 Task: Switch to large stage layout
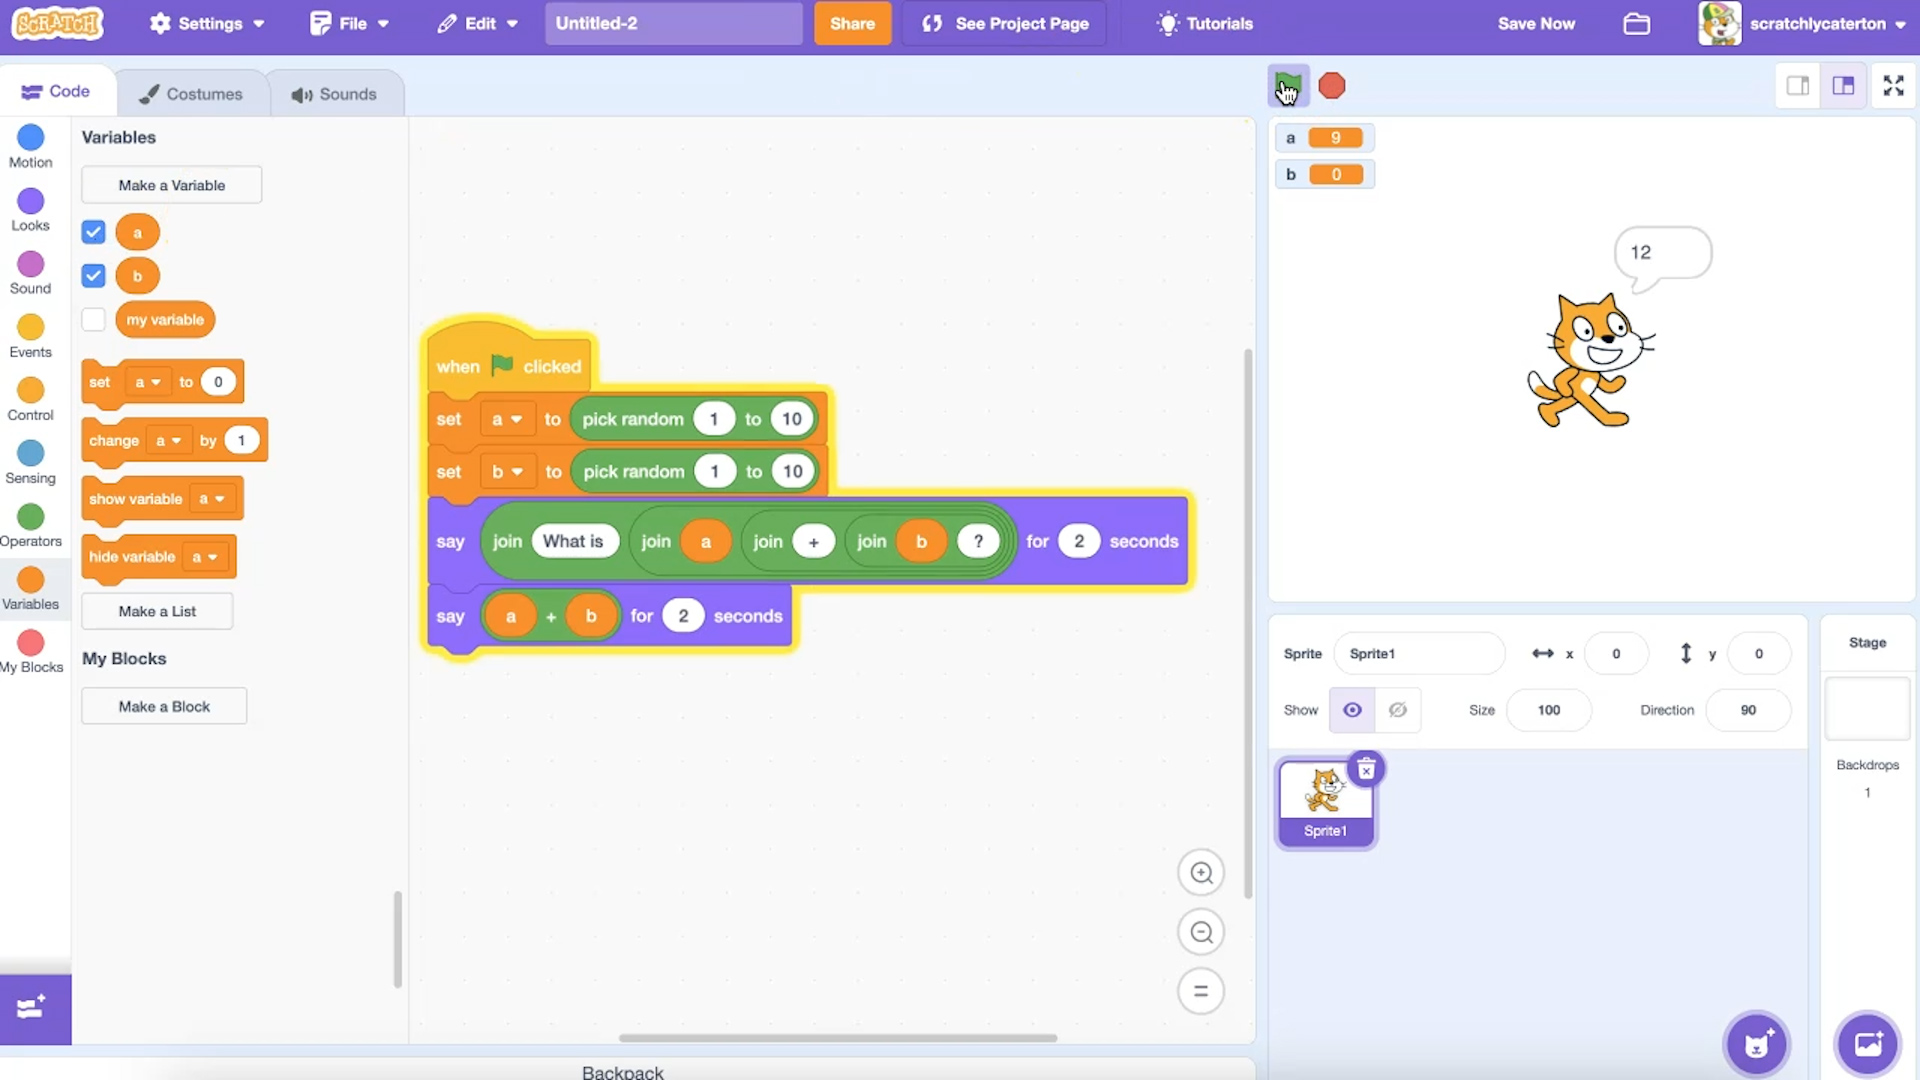click(x=1843, y=86)
